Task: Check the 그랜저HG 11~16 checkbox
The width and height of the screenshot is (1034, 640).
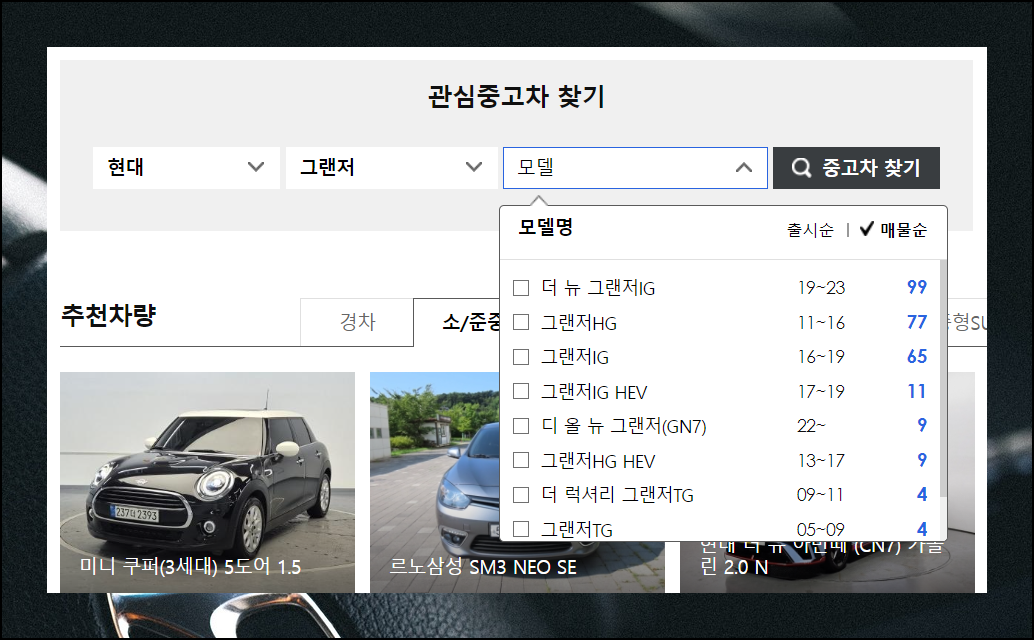Action: click(x=521, y=322)
